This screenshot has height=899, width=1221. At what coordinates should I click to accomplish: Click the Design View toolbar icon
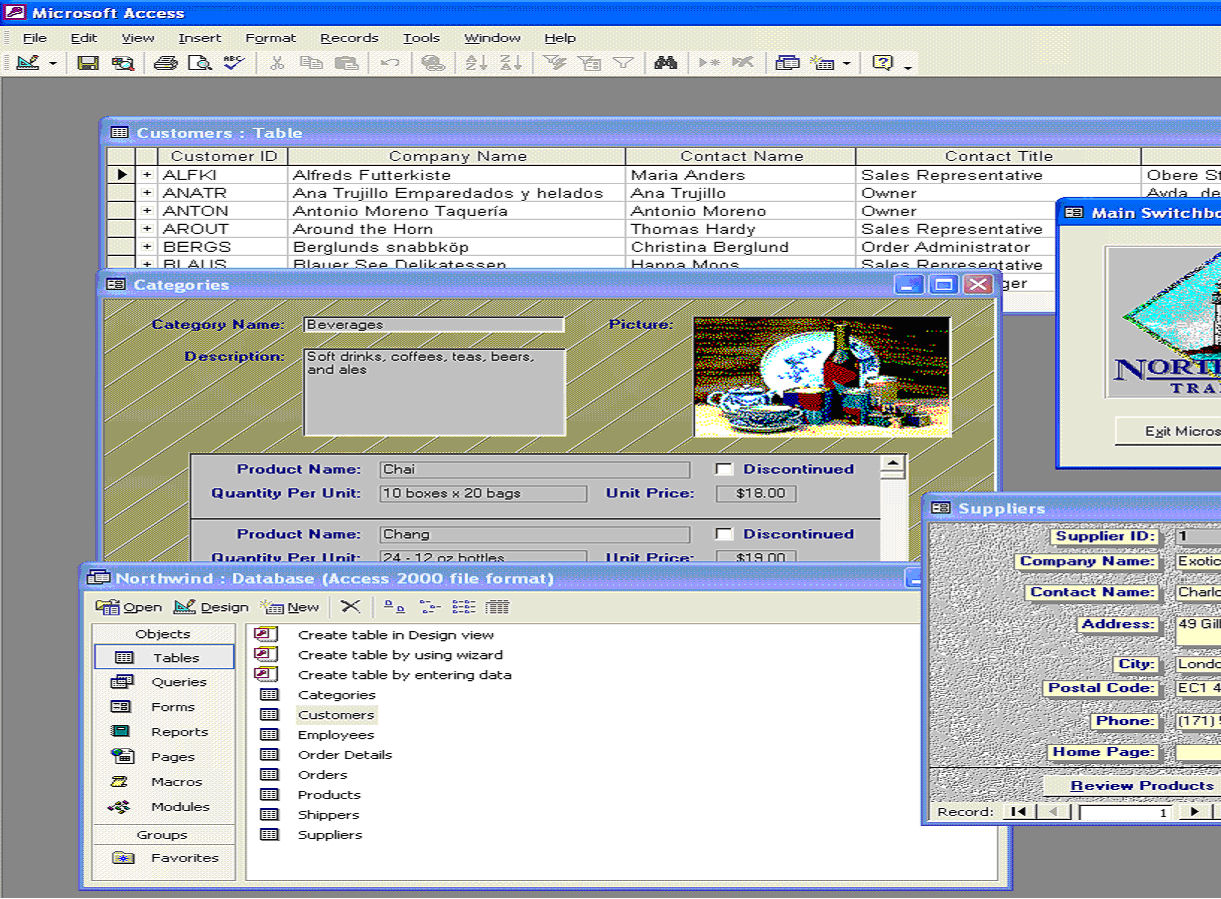tap(28, 63)
